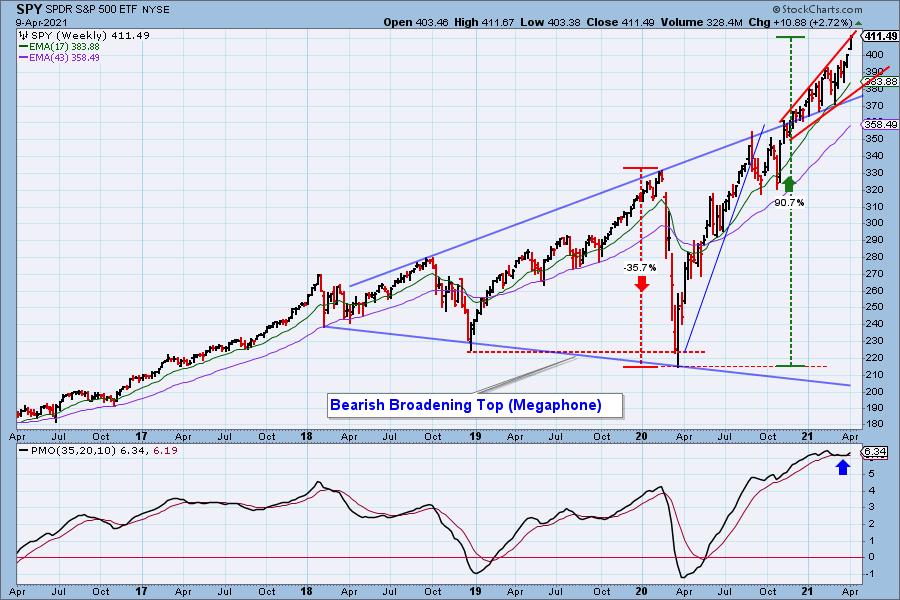Click the -1 level on the PMO axis
Image resolution: width=900 pixels, height=600 pixels.
[x=870, y=574]
